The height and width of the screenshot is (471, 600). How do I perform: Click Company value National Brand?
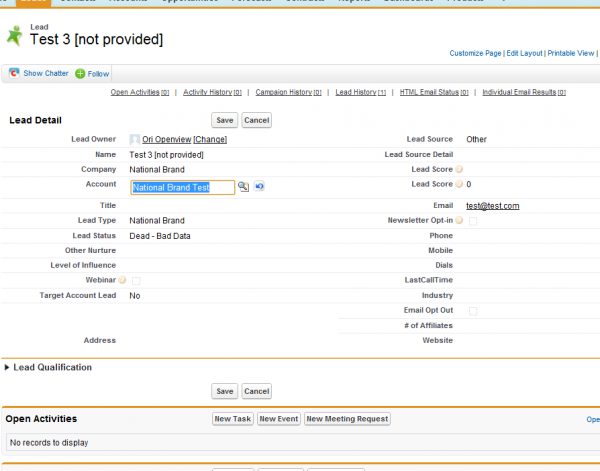point(157,169)
